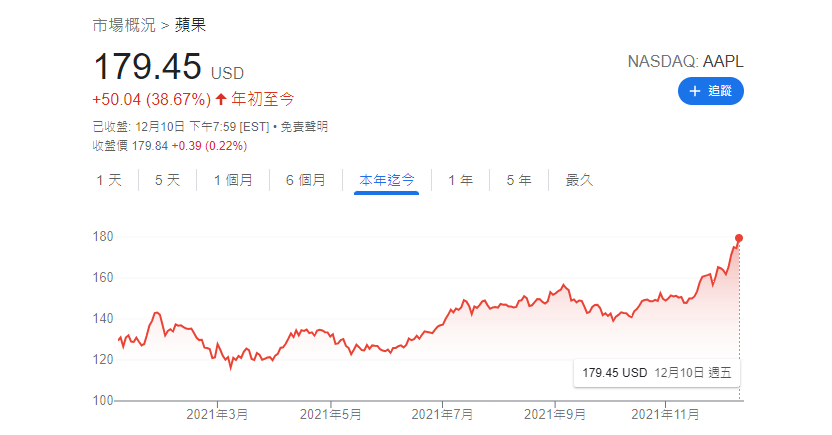This screenshot has width=832, height=435.
Task: Click the 2021年11月 axis label
Action: [x=665, y=414]
